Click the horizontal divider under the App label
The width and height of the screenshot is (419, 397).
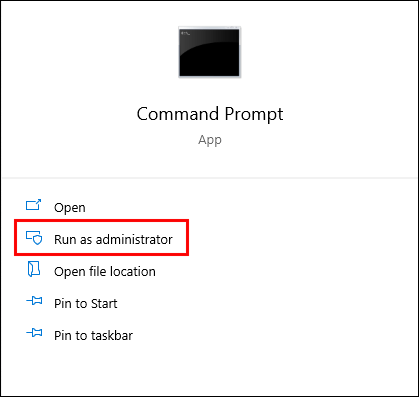[209, 178]
